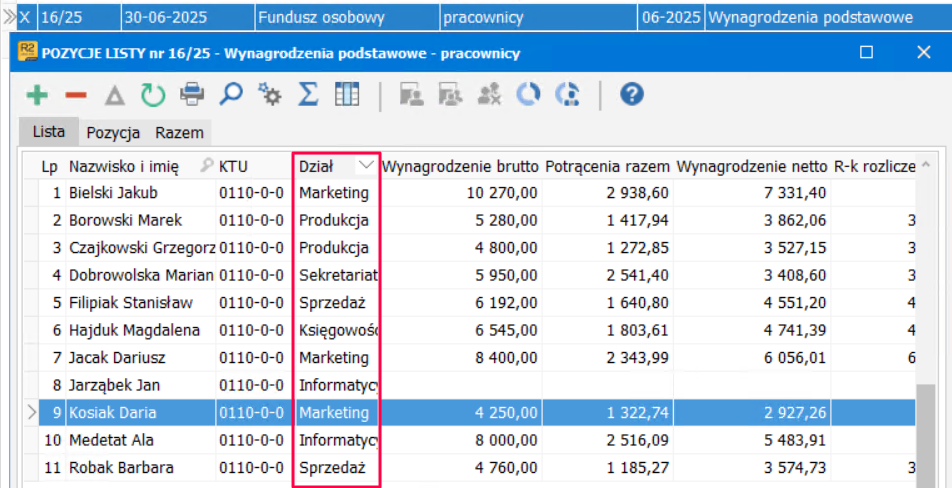Click netto value 3 574,73
The height and width of the screenshot is (488, 952).
coord(795,468)
